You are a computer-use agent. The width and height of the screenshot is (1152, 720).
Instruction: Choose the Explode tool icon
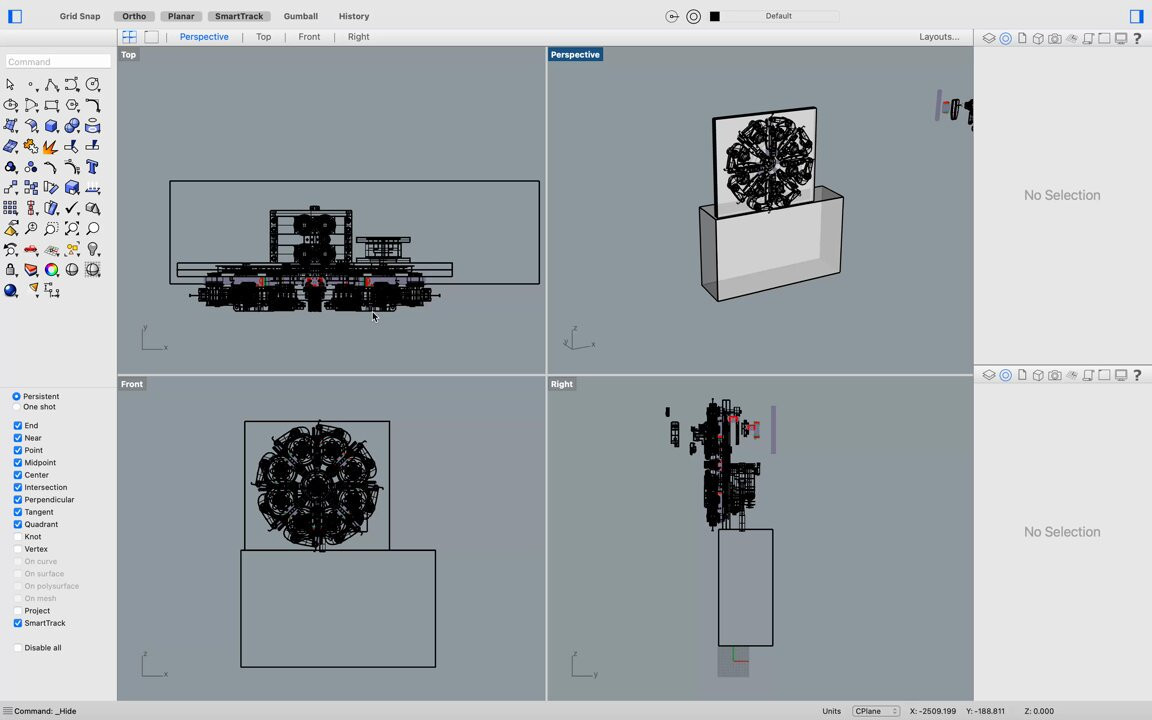coord(49,147)
